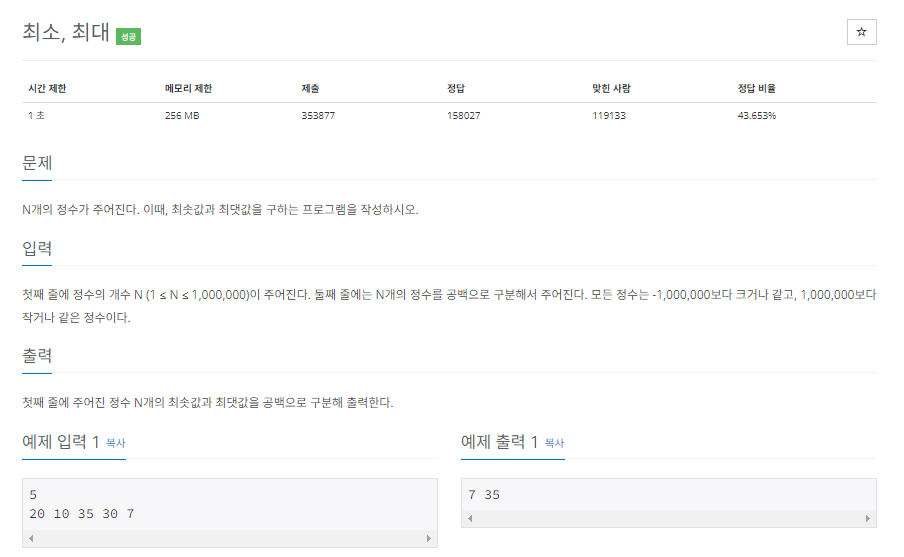Click the 시간 제한 column header
904x557 pixels.
(47, 88)
